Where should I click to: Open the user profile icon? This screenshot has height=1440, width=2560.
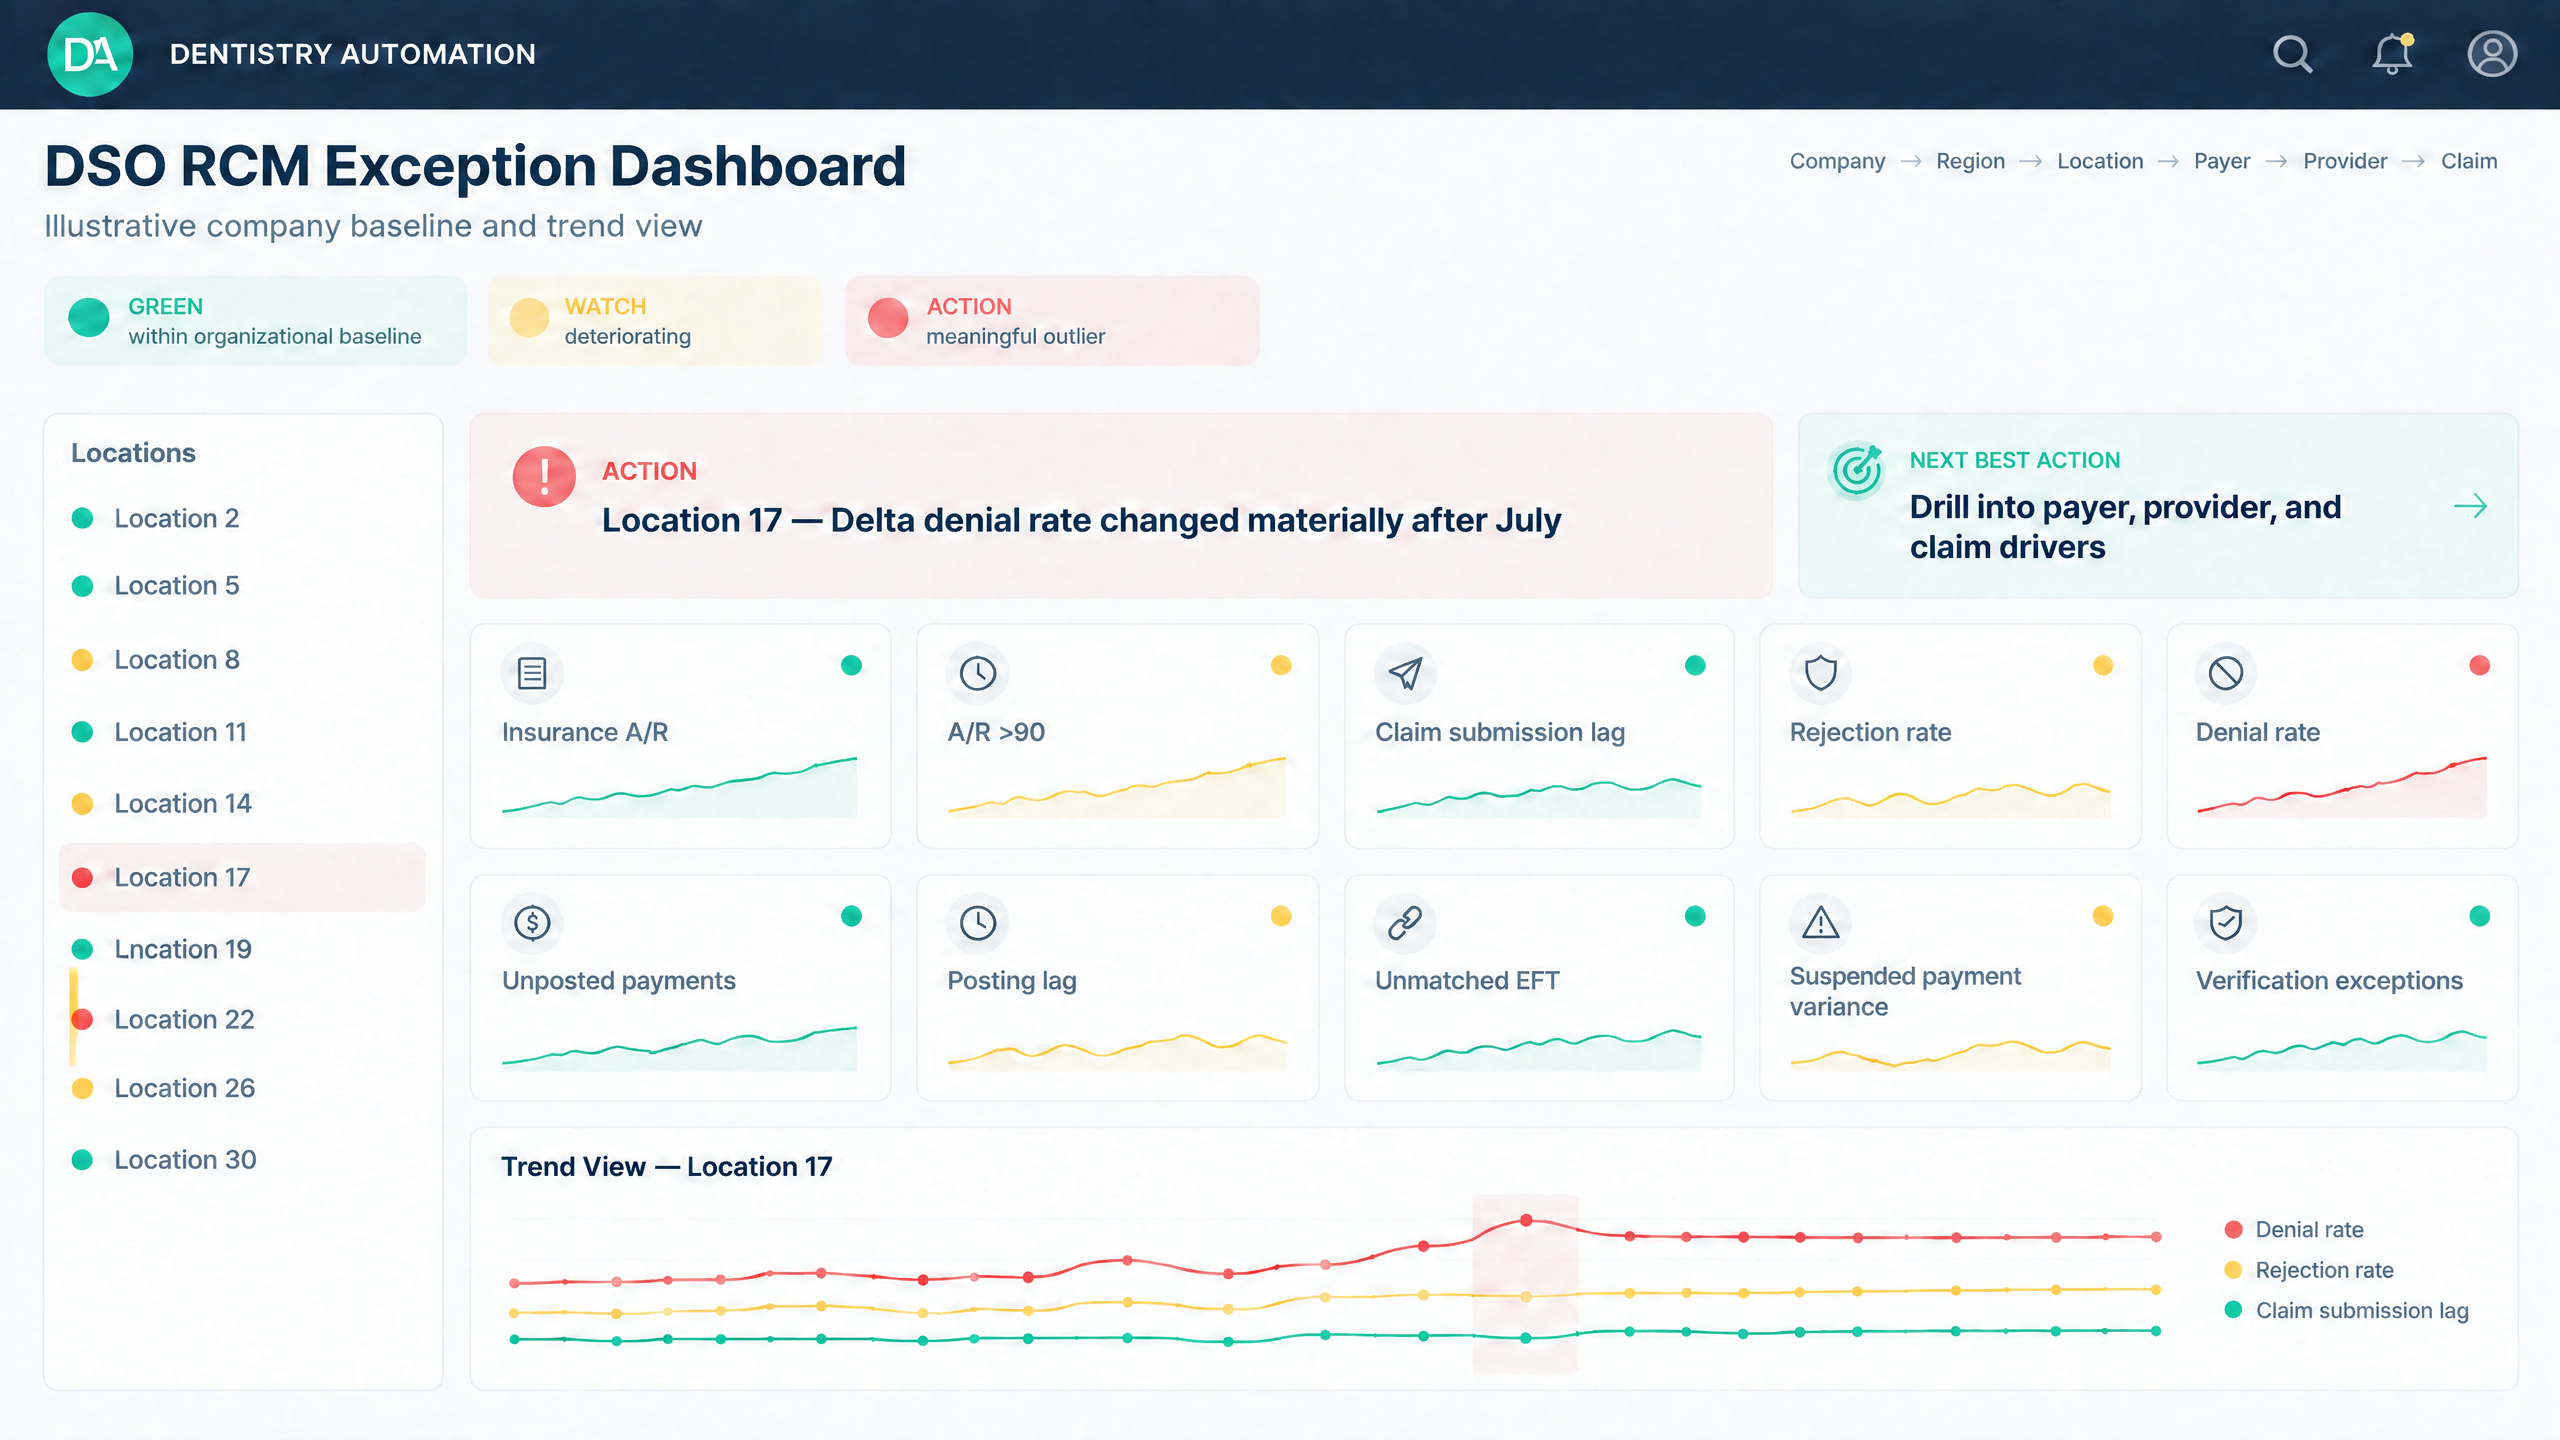pos(2492,54)
